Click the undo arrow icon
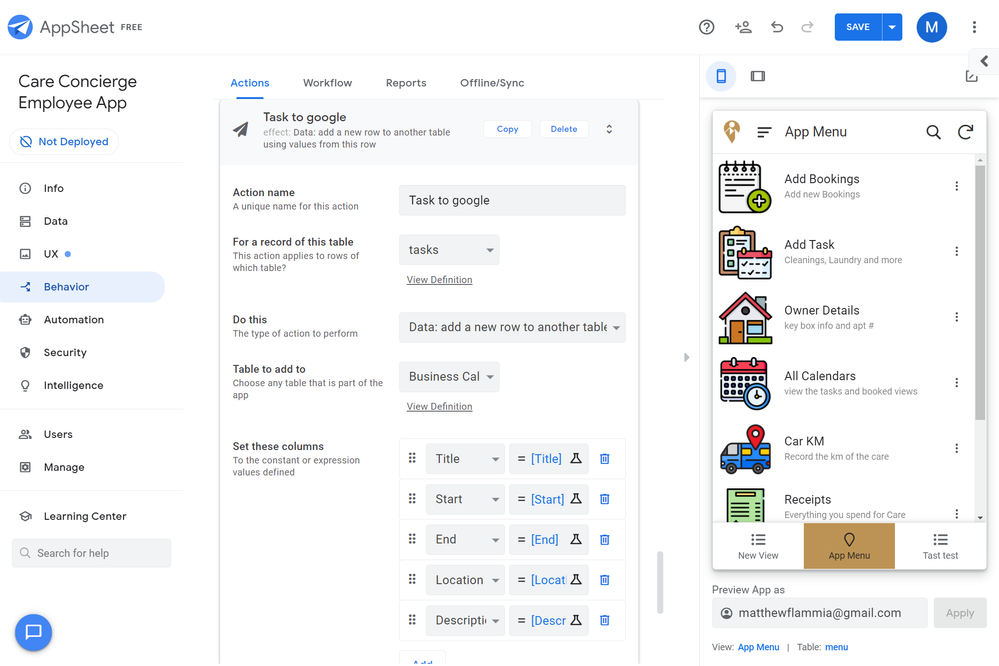This screenshot has width=999, height=666. [777, 27]
